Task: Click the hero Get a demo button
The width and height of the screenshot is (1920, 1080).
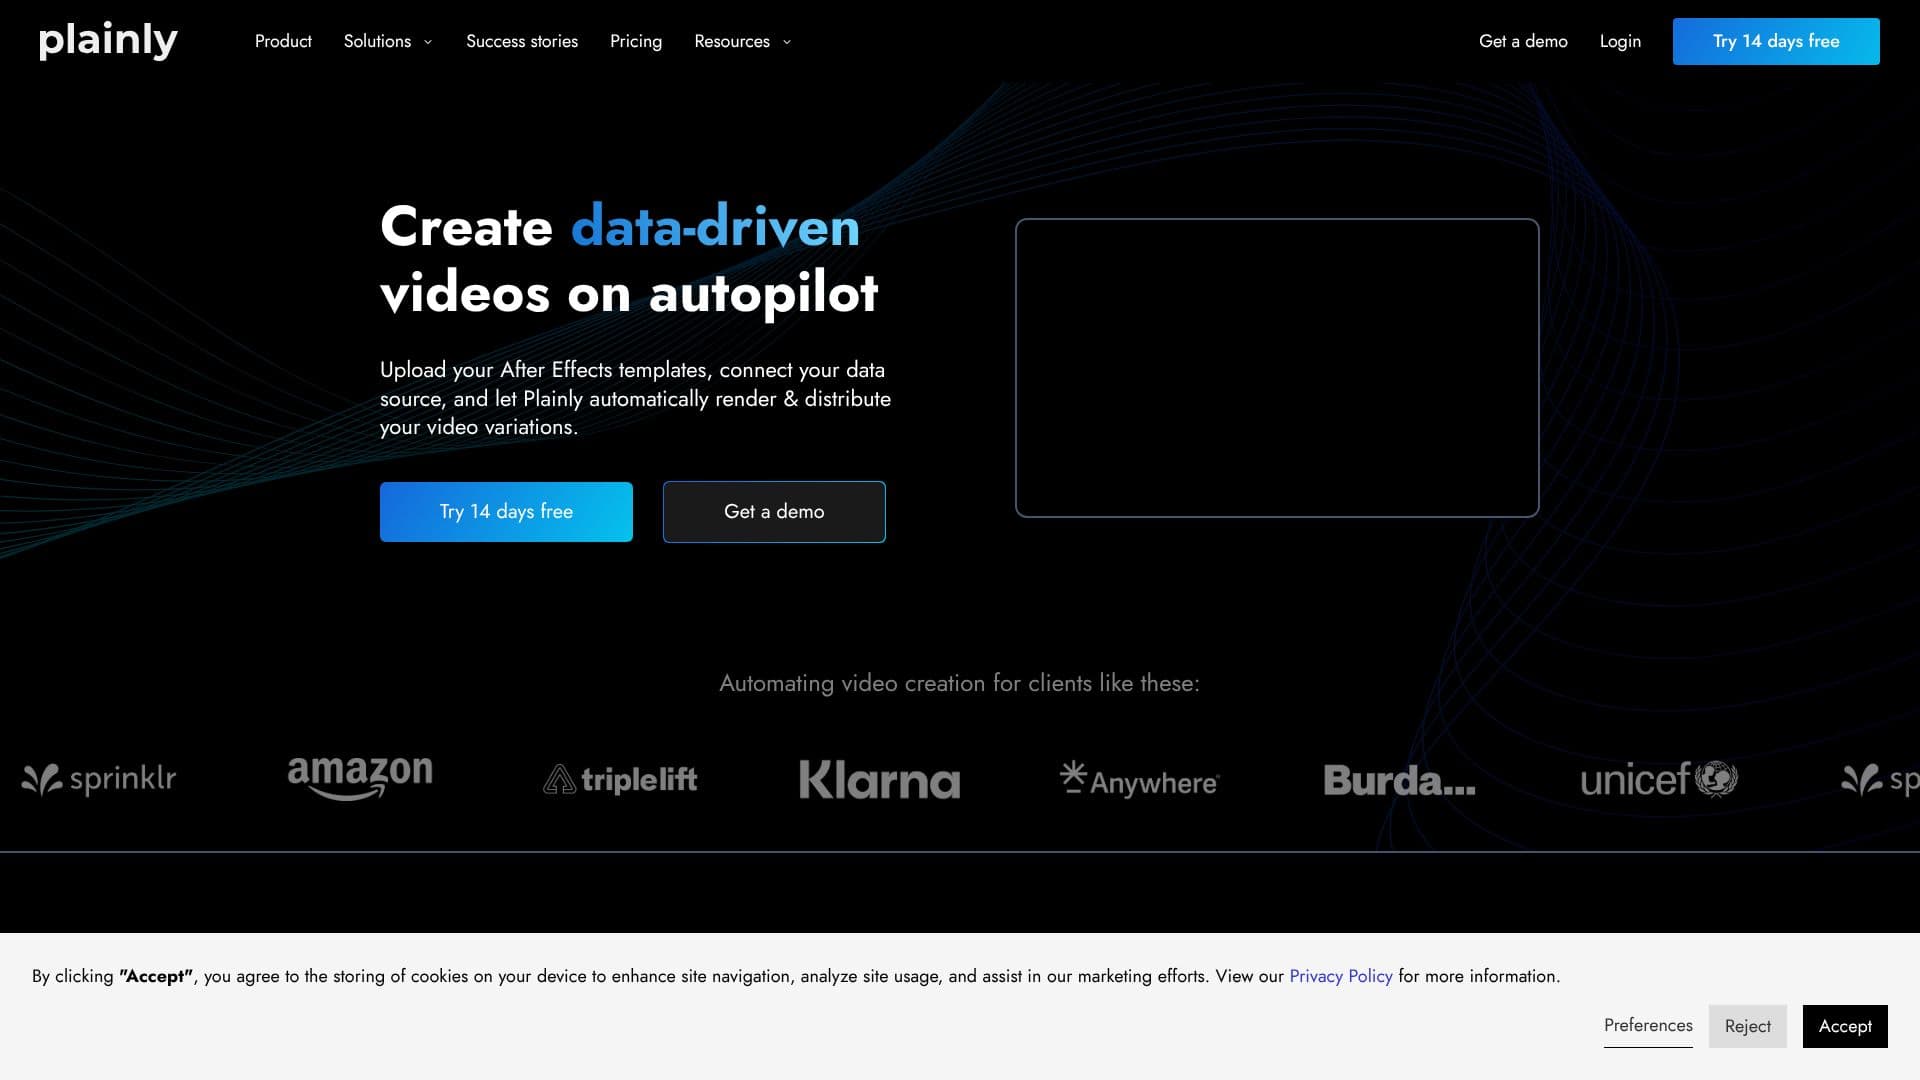Action: coord(774,512)
